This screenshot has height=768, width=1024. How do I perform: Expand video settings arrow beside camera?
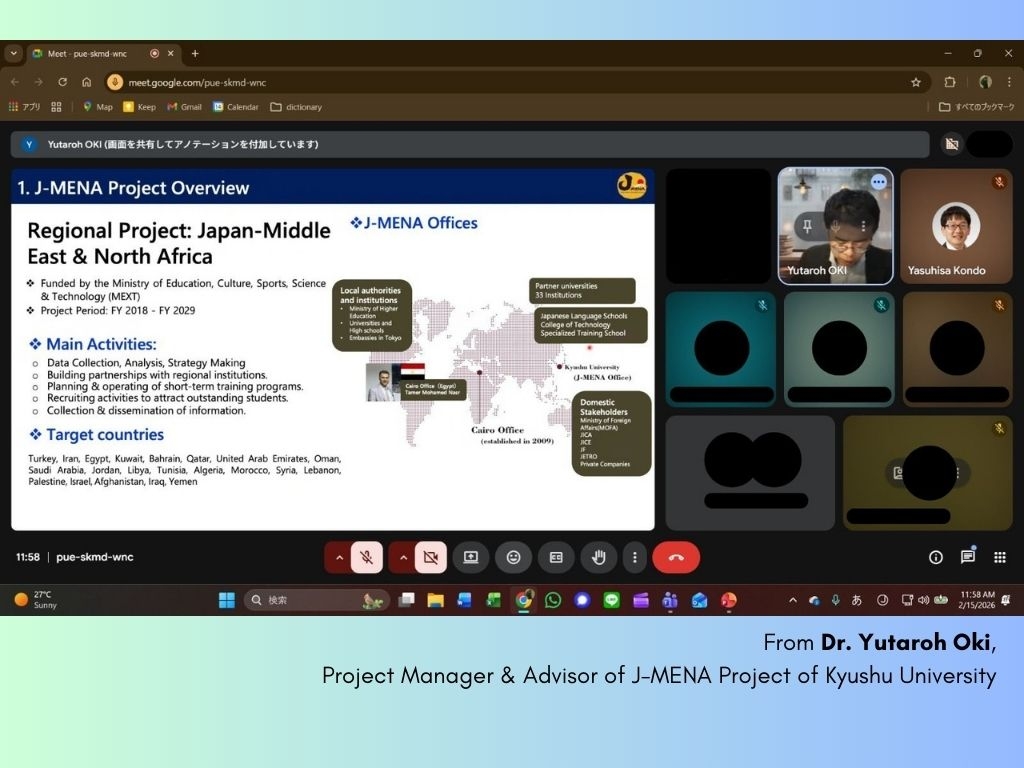402,557
